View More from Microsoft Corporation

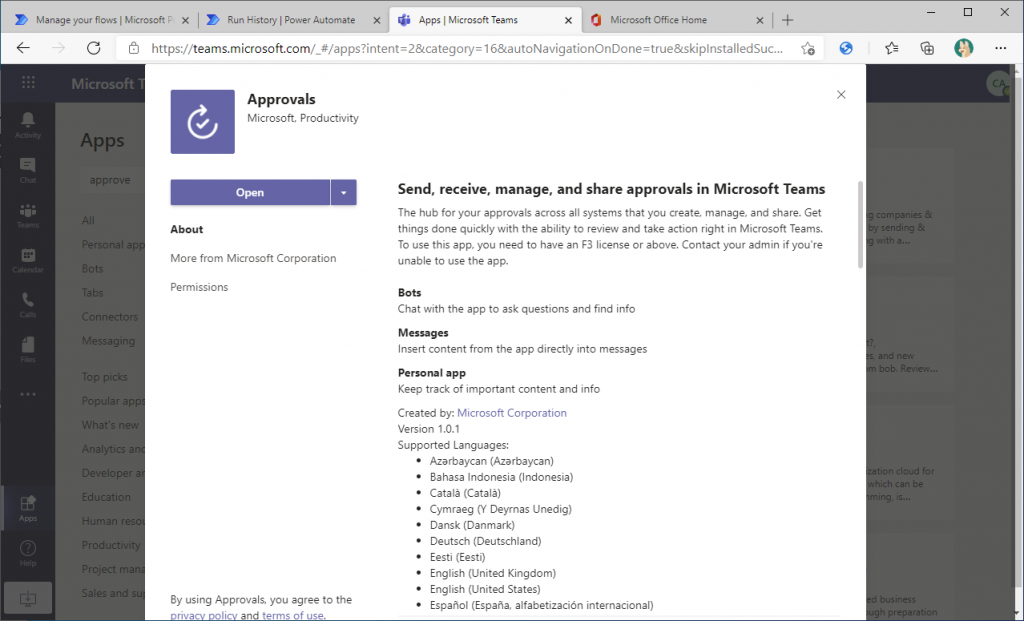coord(253,258)
